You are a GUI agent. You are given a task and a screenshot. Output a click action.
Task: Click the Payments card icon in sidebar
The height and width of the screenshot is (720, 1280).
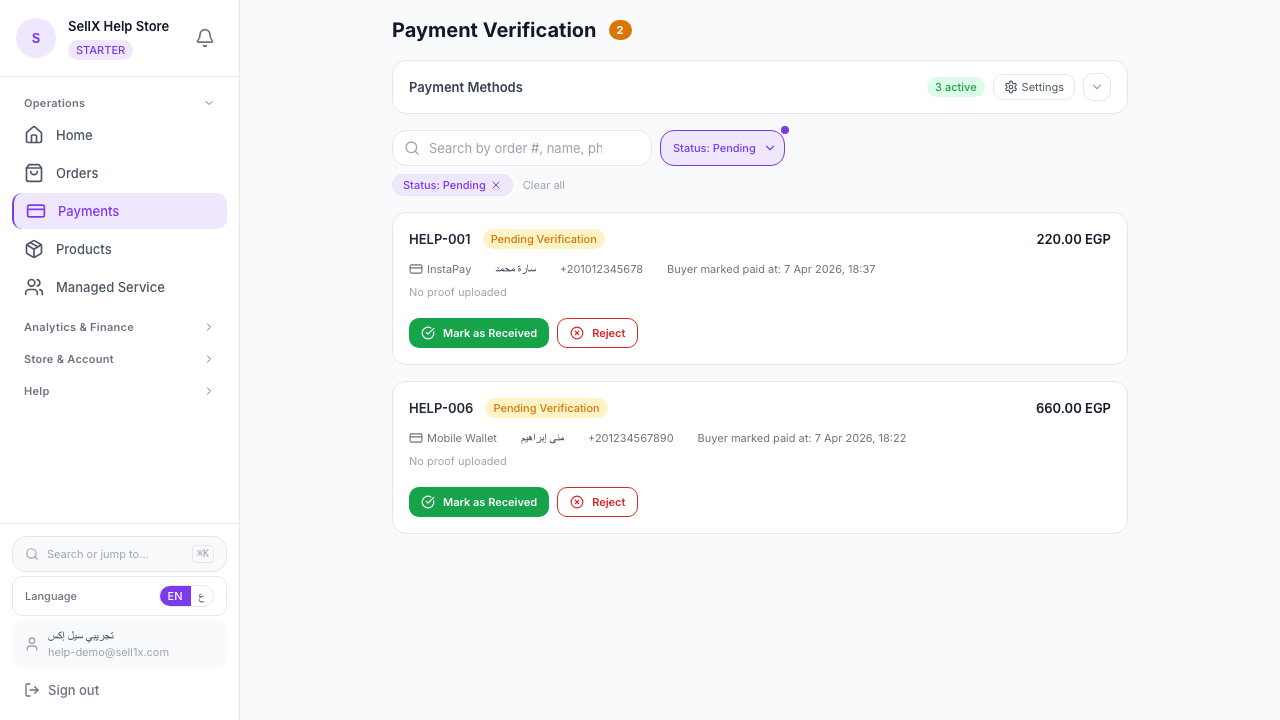click(x=35, y=211)
